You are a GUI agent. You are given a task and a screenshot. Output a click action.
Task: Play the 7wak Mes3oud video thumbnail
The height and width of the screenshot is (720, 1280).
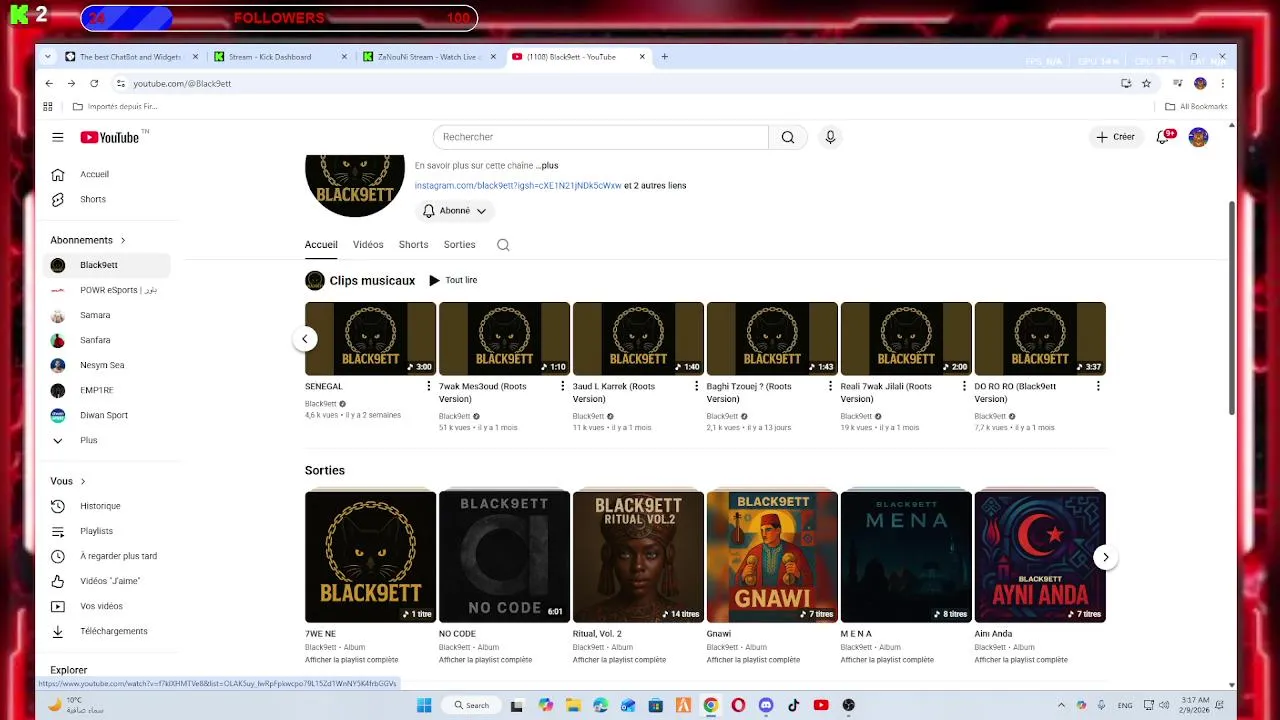(x=504, y=339)
